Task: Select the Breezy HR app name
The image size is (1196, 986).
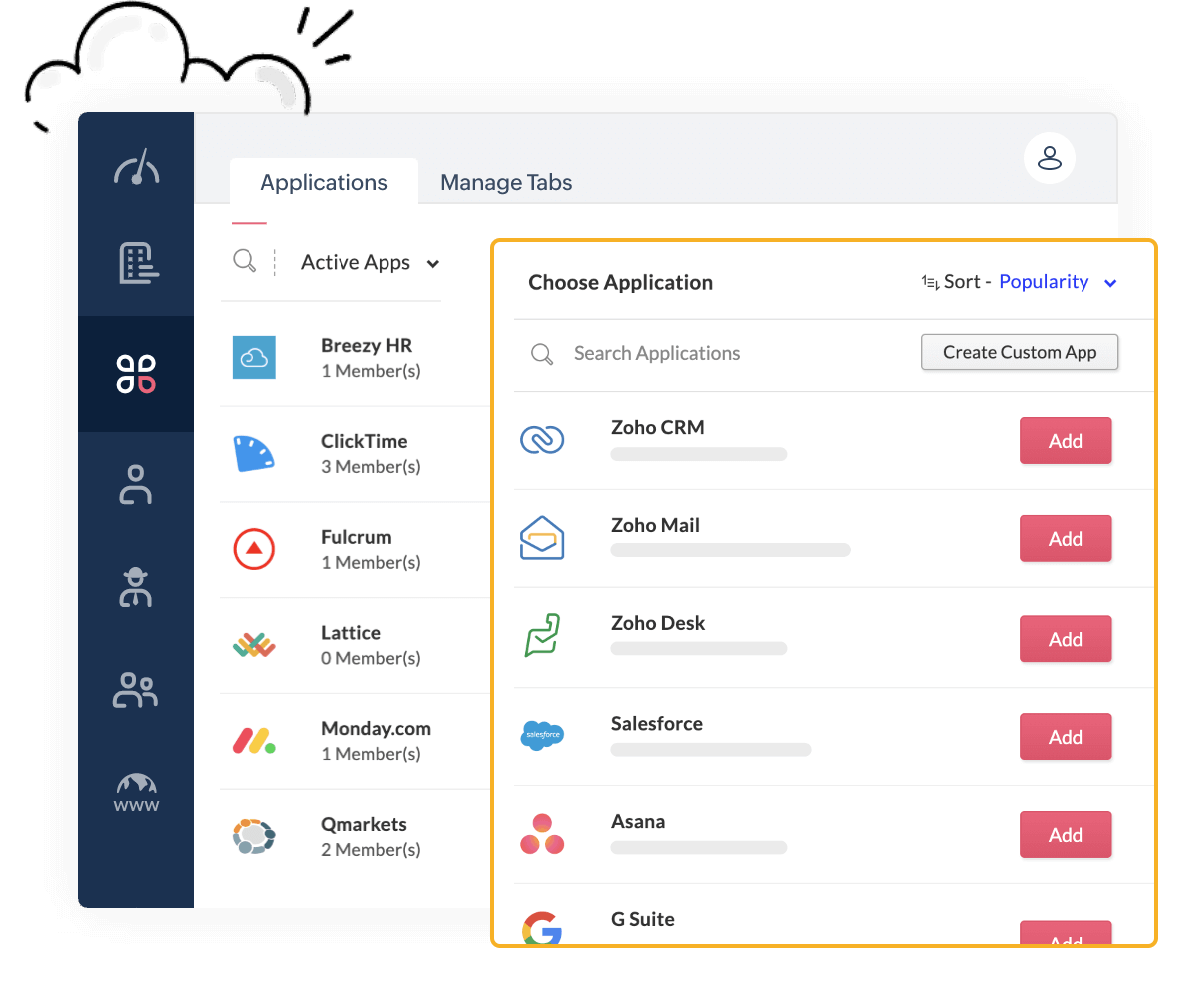Action: 366,345
